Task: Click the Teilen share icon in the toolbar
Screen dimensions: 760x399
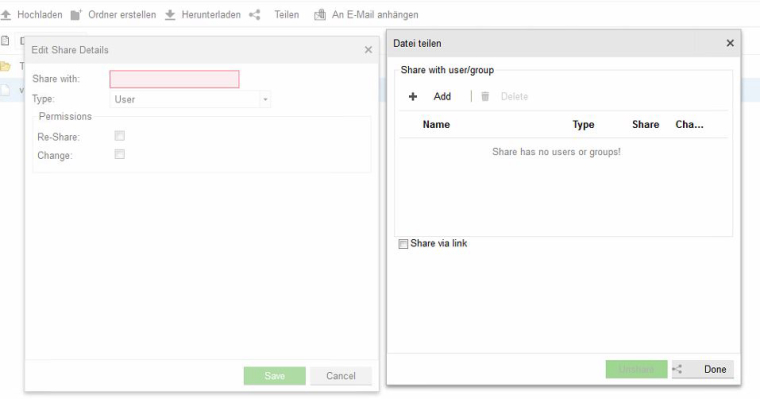Action: 255,15
